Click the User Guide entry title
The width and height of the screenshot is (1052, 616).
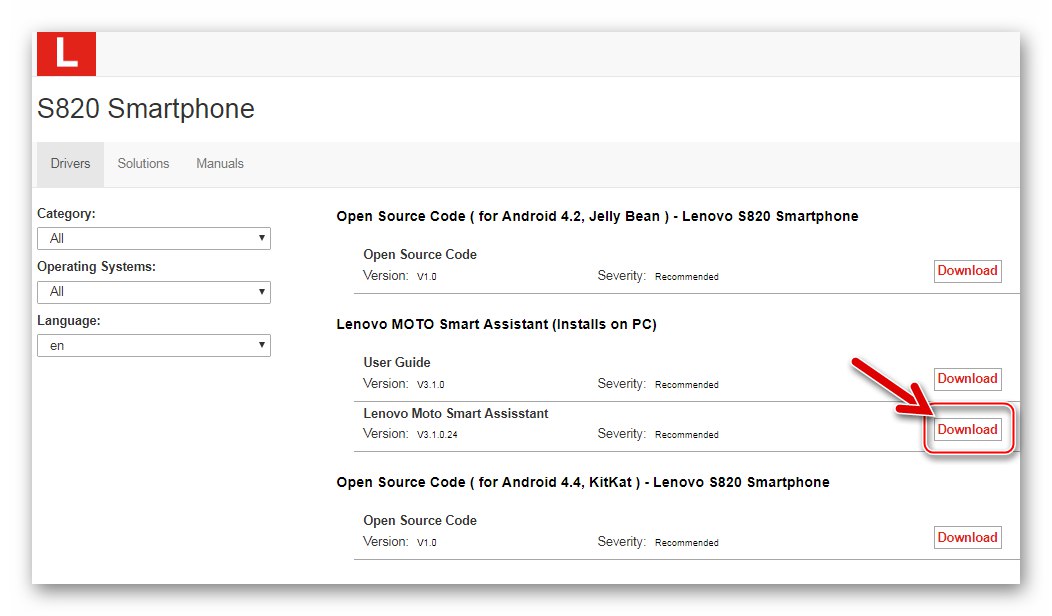pos(397,362)
